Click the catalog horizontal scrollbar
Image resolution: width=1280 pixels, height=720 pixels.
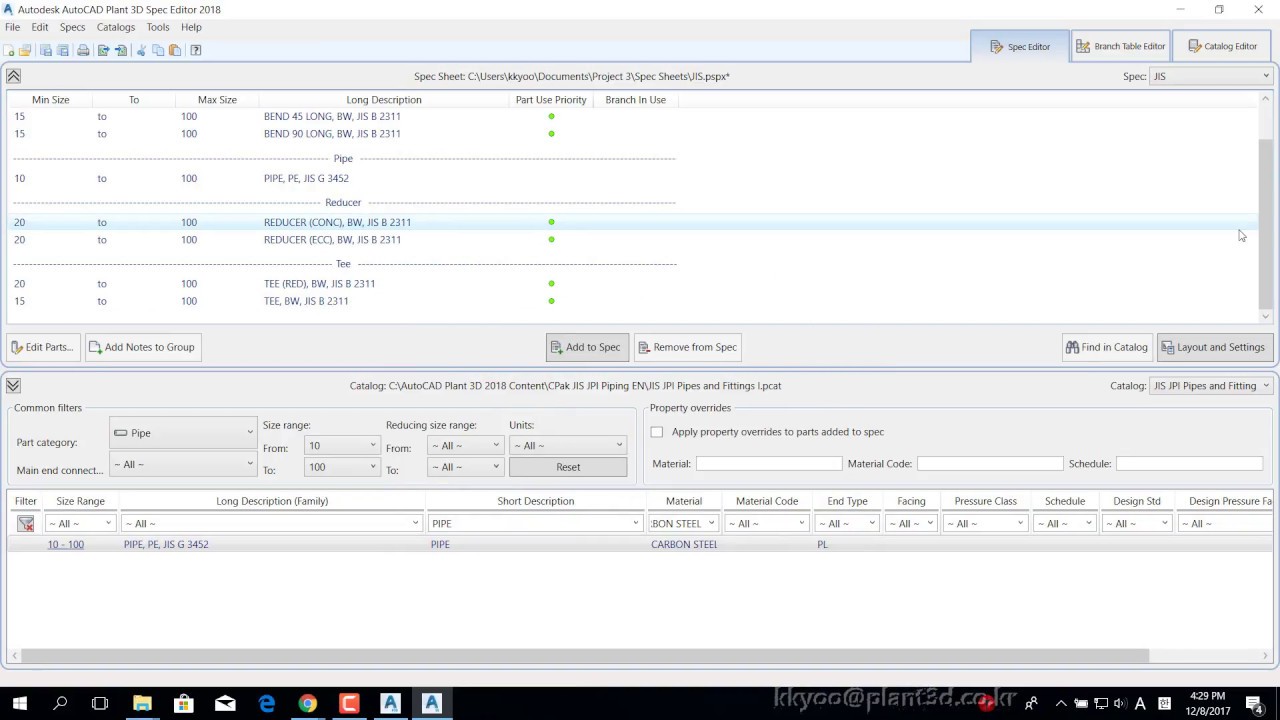585,656
